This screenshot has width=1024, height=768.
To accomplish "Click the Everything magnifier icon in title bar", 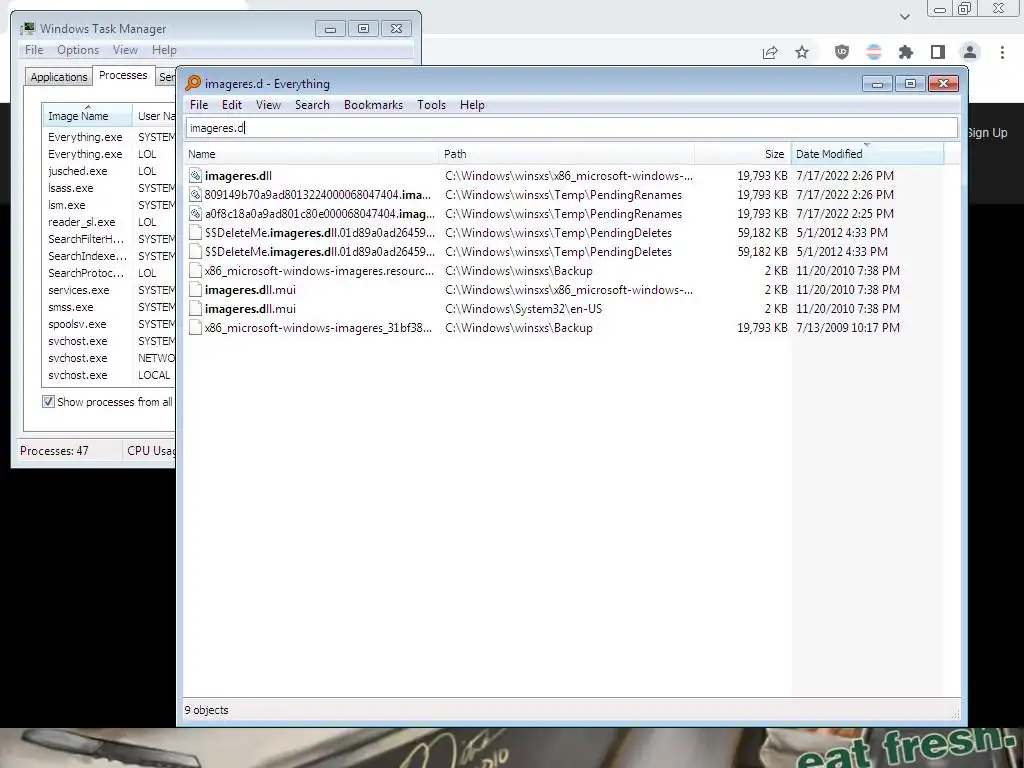I will (x=193, y=83).
